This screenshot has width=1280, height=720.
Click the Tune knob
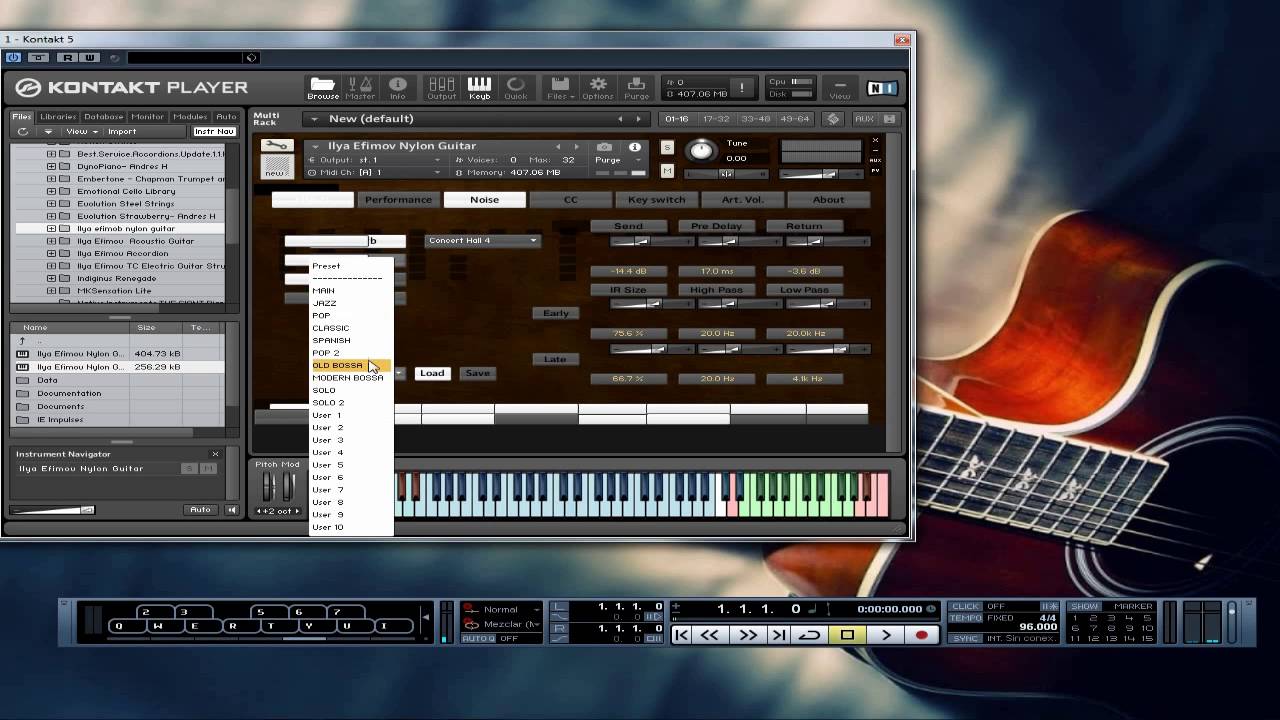pyautogui.click(x=702, y=150)
